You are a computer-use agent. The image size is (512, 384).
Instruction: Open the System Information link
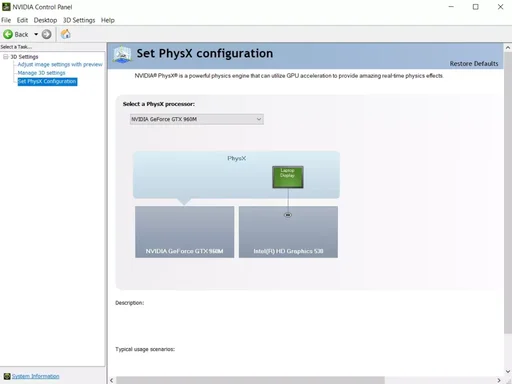35,376
